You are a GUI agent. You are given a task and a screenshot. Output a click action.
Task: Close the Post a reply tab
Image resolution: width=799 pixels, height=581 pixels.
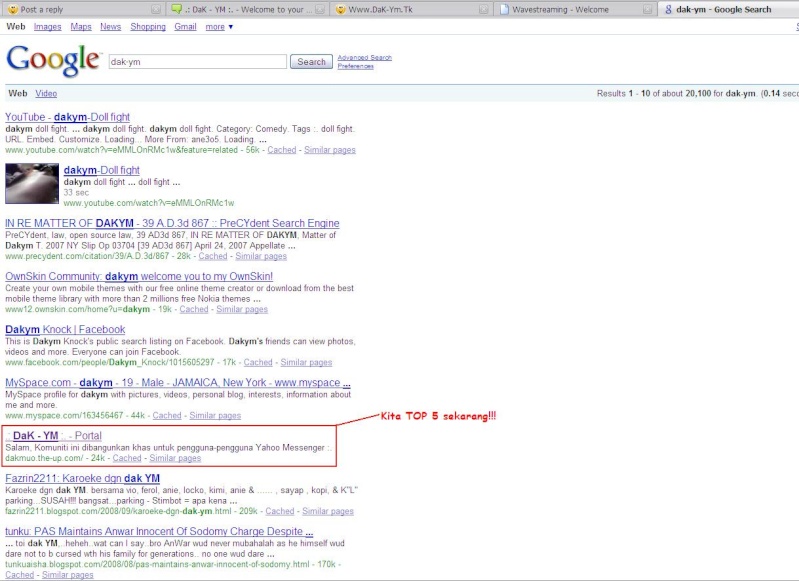156,9
